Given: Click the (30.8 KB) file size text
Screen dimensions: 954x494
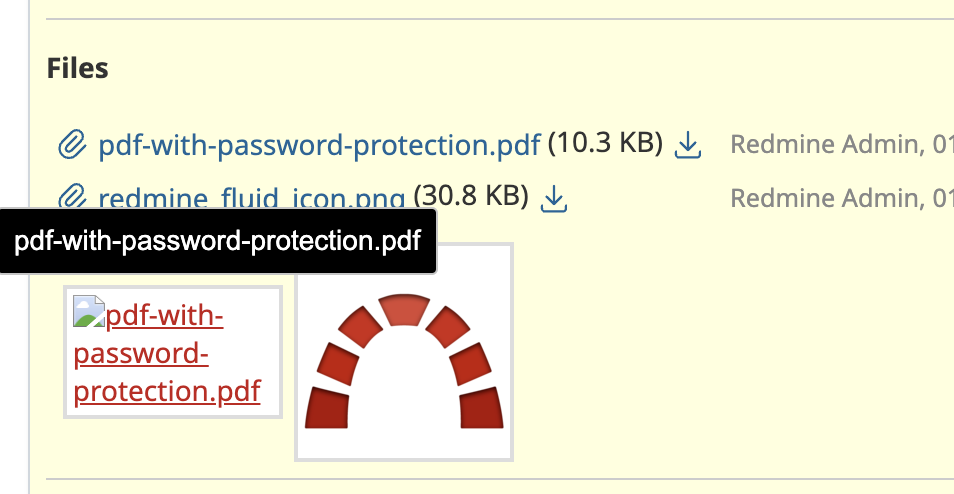Looking at the screenshot, I should pos(471,196).
